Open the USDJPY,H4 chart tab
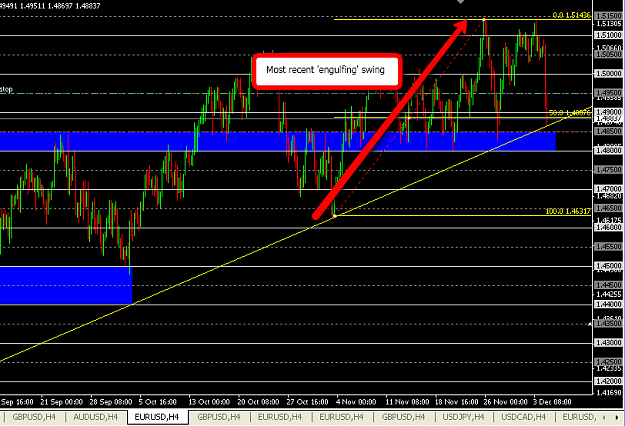Screen dimensions: 625x426 463,417
